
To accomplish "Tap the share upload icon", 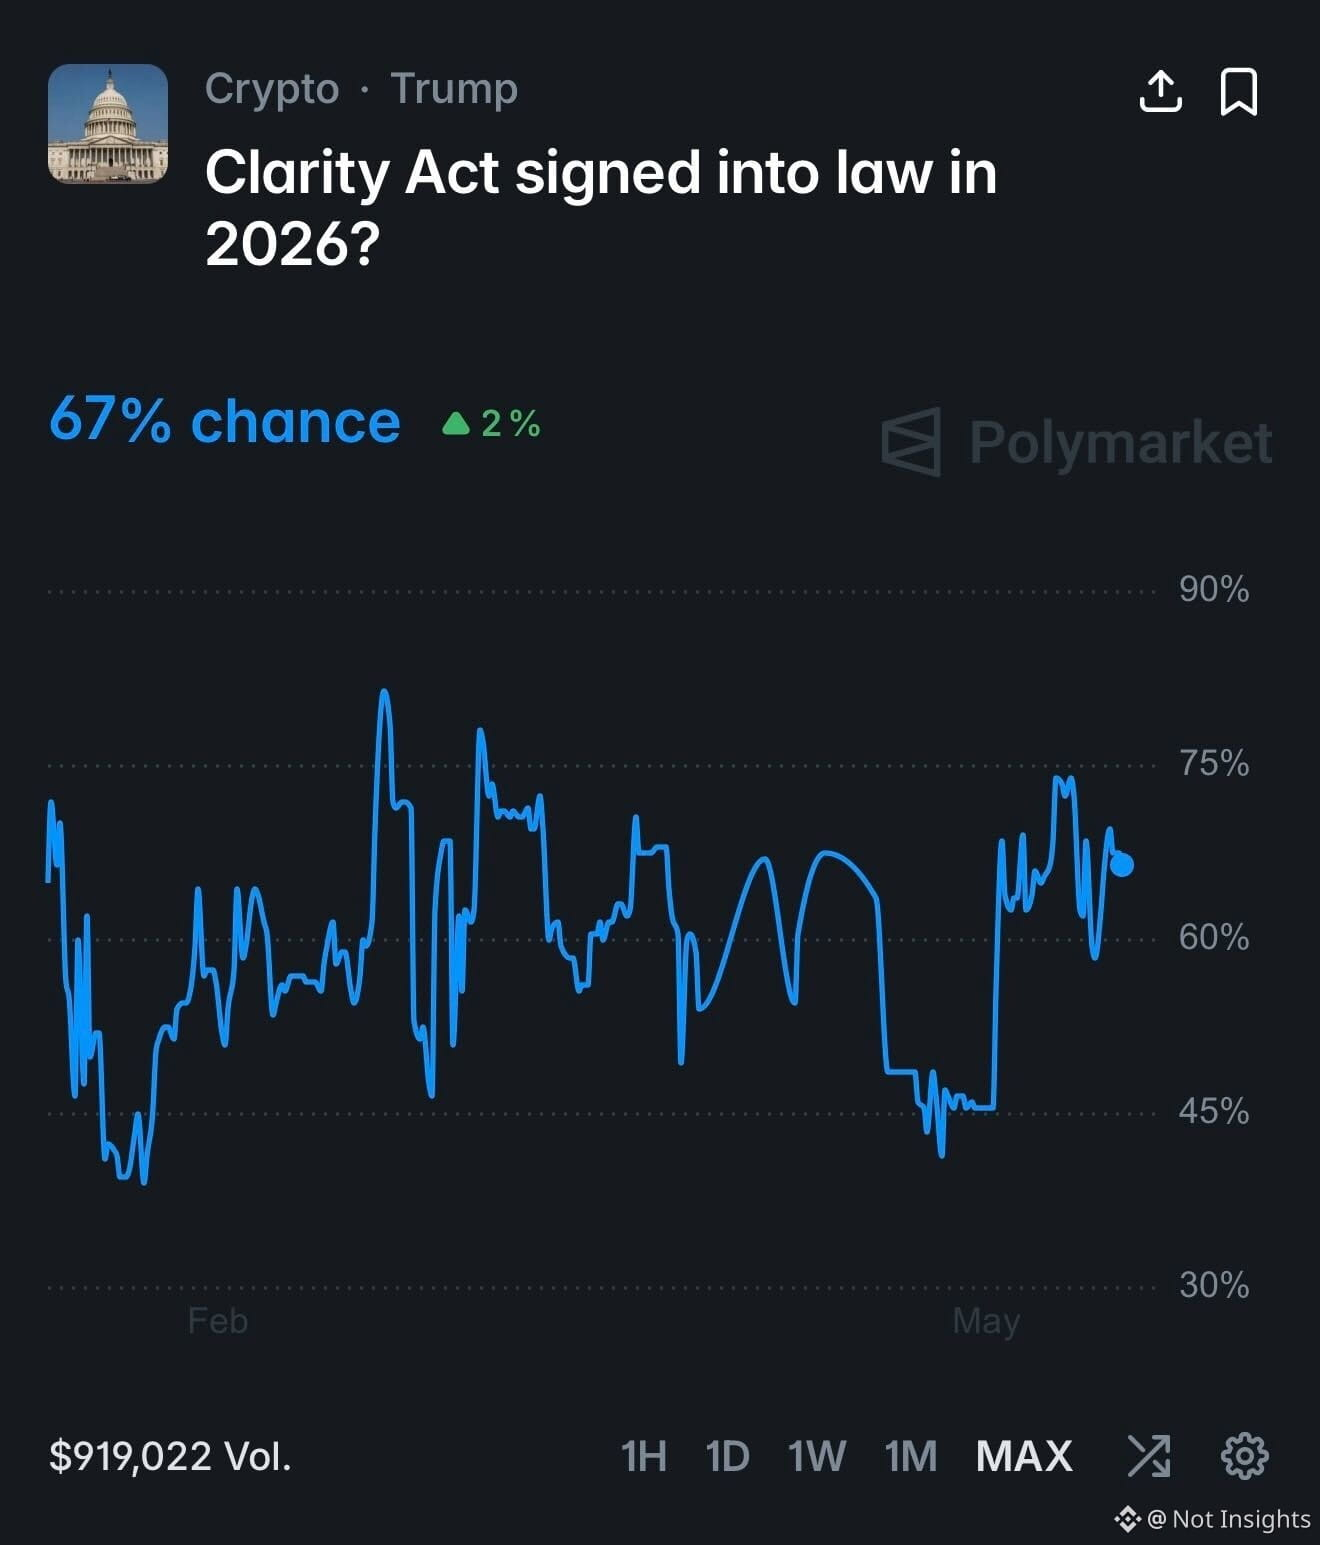I will (1161, 91).
